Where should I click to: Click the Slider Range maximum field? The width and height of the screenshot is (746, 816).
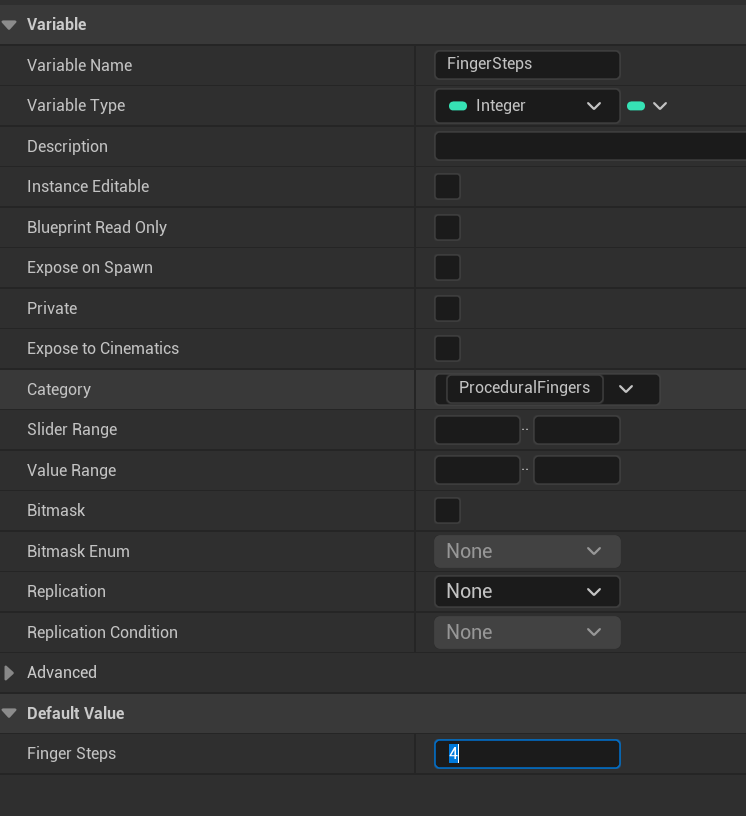coord(577,430)
